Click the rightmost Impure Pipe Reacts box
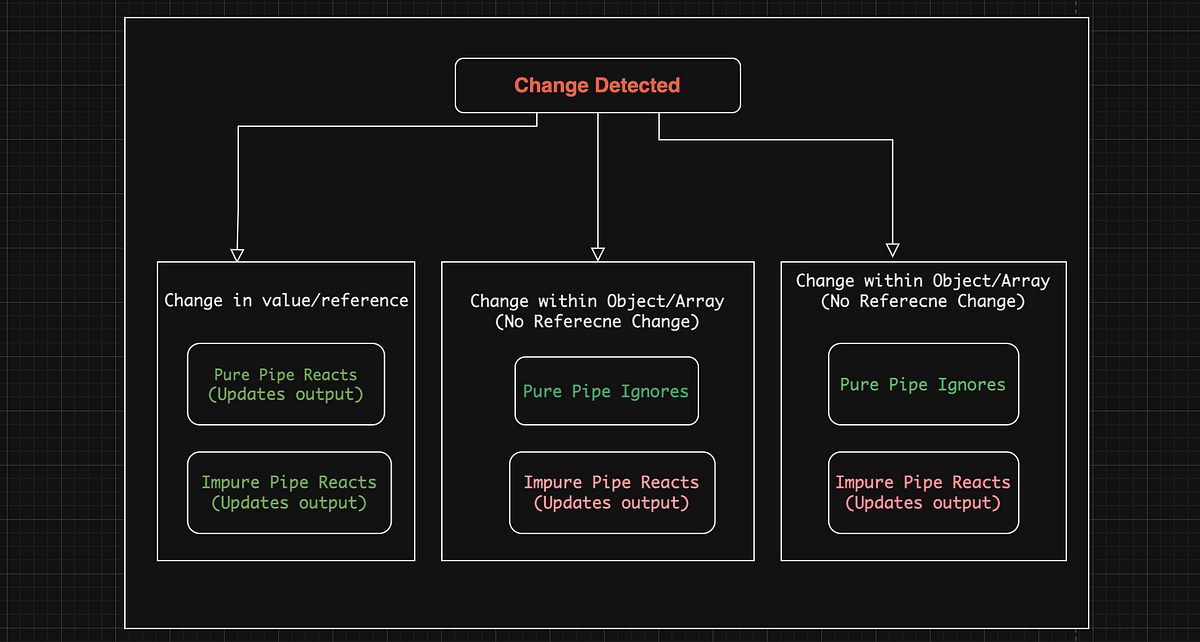The height and width of the screenshot is (642, 1200). pyautogui.click(x=922, y=492)
